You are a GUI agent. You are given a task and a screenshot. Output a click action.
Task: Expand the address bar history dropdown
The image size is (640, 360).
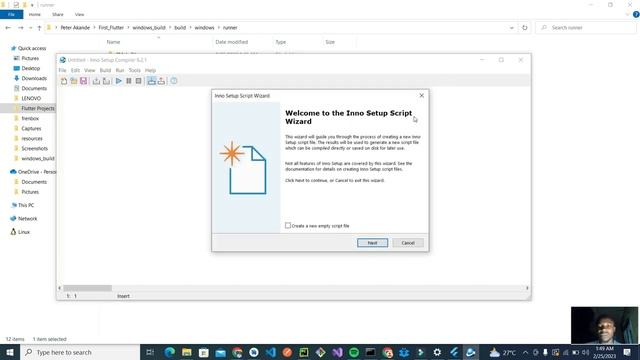511,28
